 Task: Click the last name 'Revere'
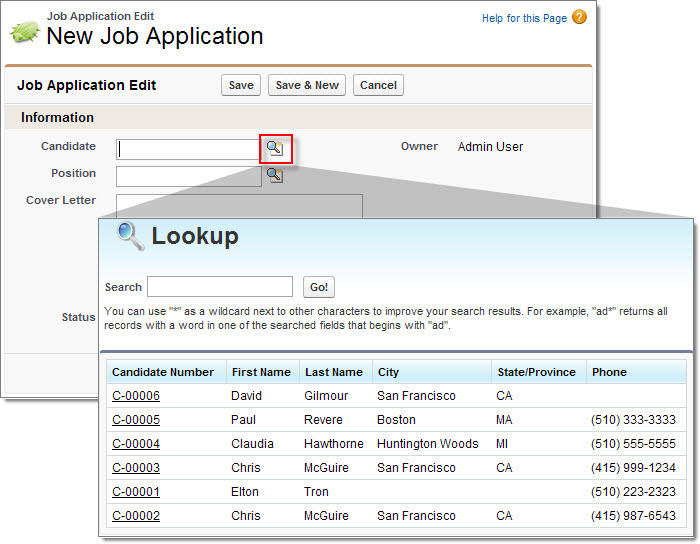coord(323,419)
